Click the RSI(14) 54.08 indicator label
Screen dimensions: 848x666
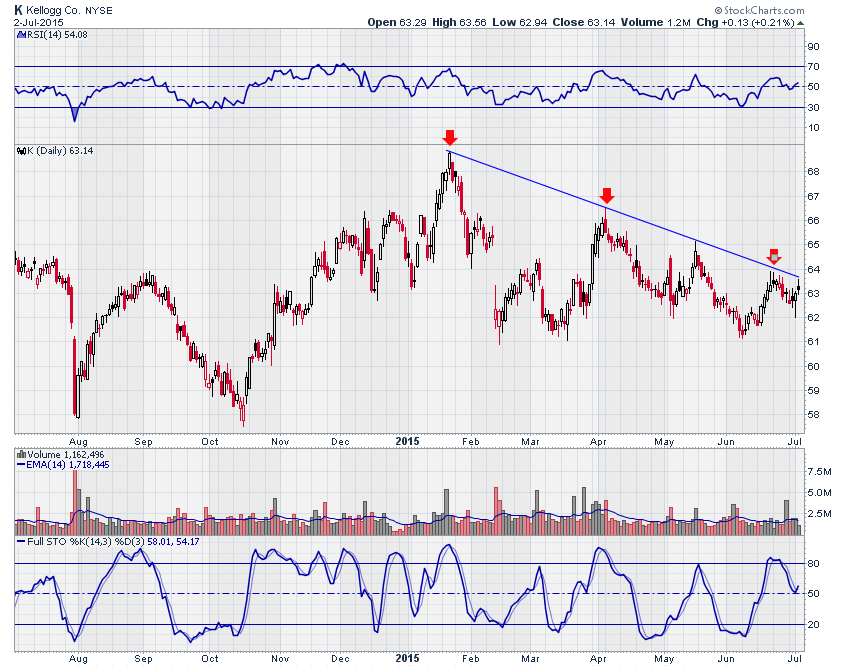(x=57, y=35)
